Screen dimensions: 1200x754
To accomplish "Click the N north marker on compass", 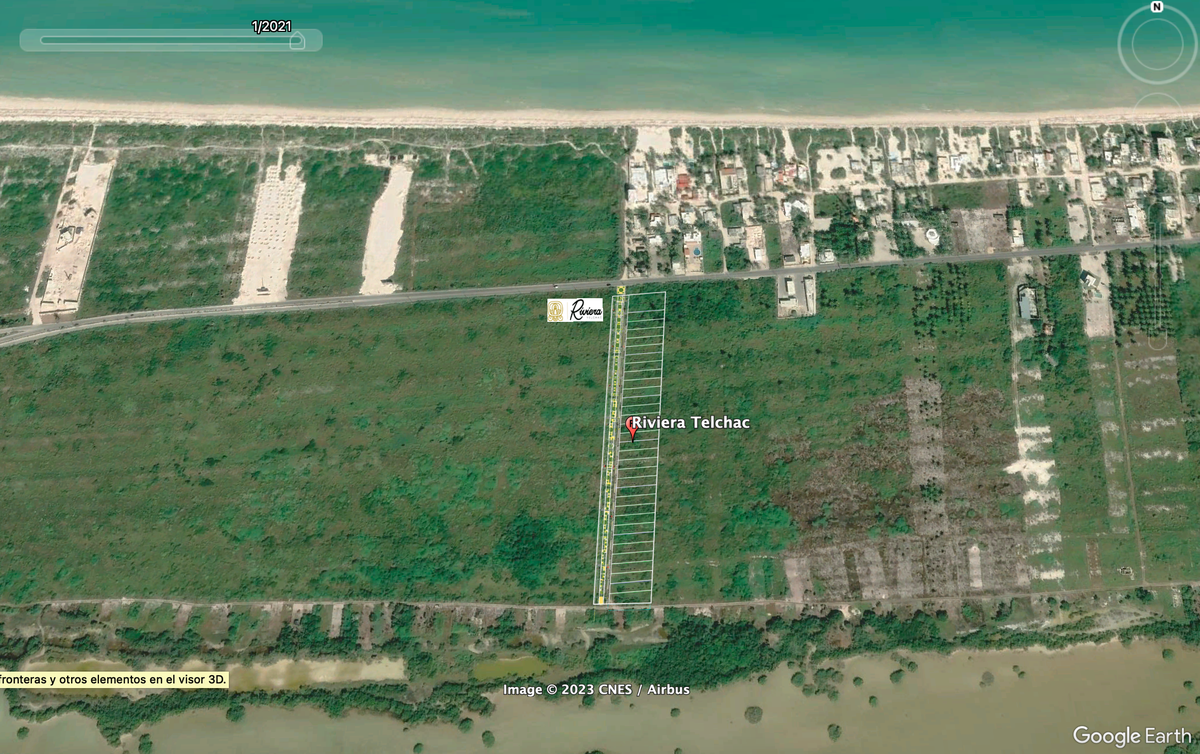I will [x=1157, y=7].
